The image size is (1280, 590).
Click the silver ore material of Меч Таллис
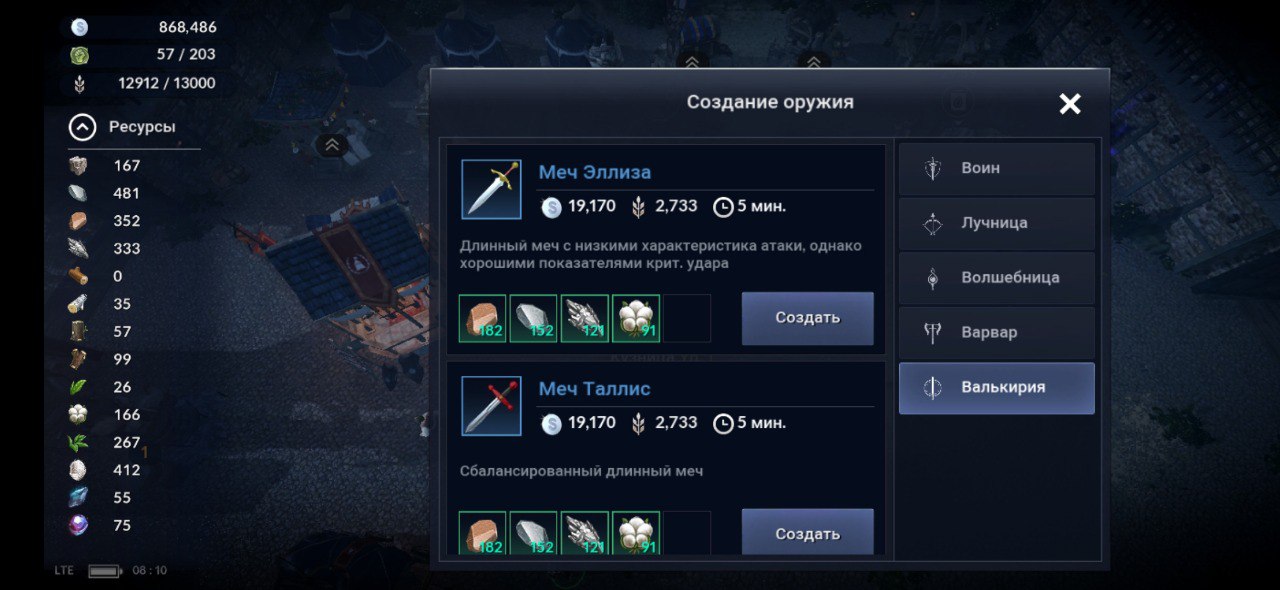tap(533, 533)
